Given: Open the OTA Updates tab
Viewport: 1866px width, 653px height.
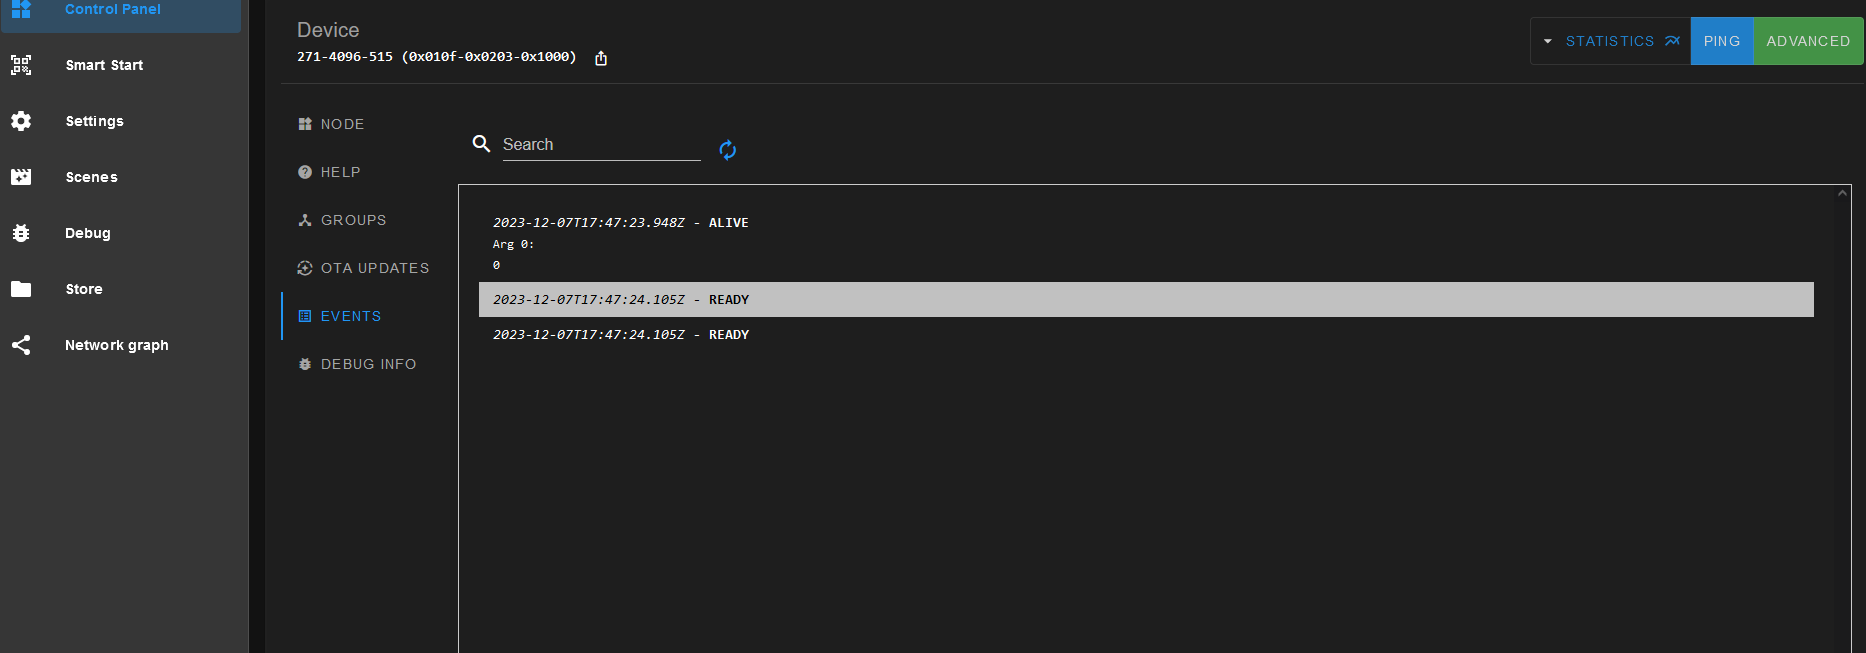Looking at the screenshot, I should [374, 268].
